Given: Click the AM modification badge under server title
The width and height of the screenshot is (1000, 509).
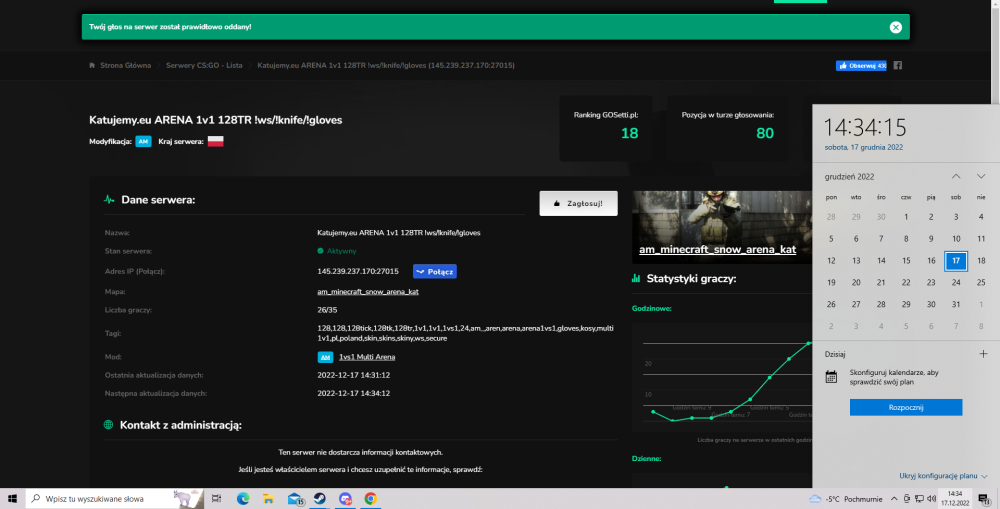Looking at the screenshot, I should (x=143, y=142).
